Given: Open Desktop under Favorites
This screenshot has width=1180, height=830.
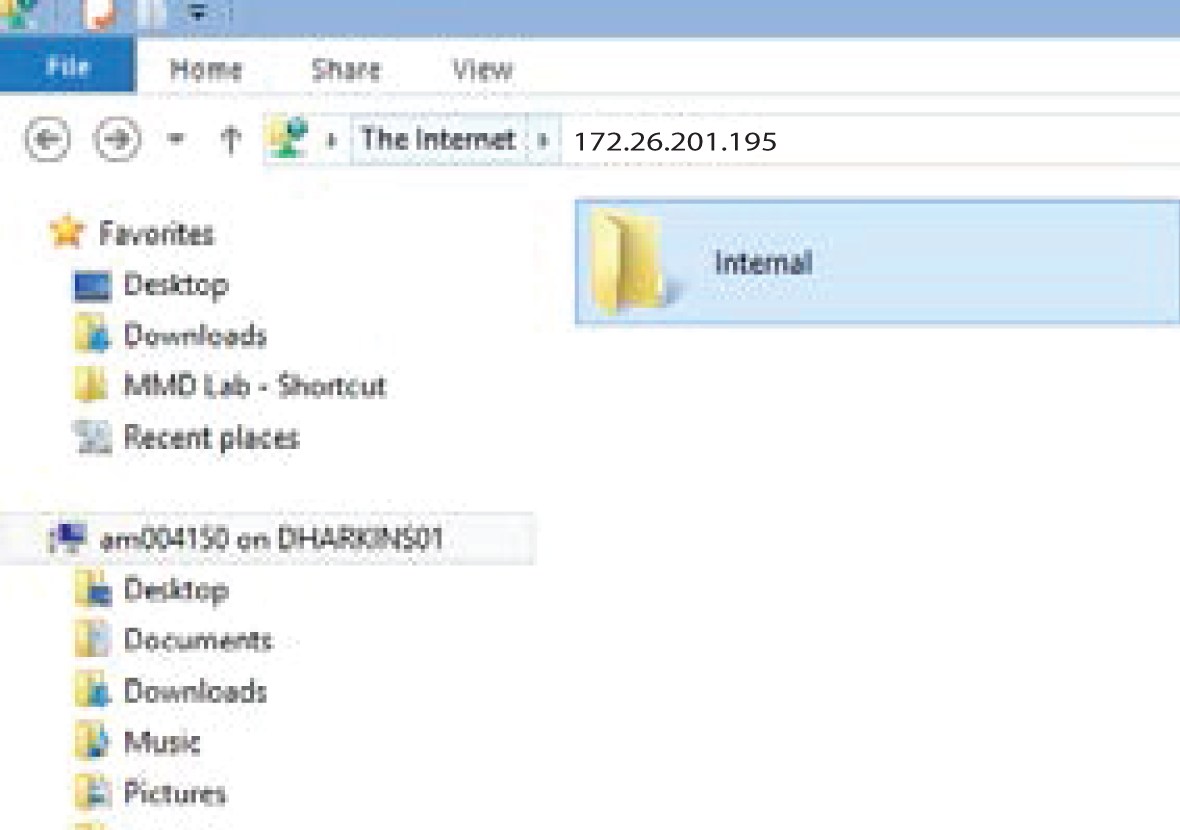Looking at the screenshot, I should [176, 285].
